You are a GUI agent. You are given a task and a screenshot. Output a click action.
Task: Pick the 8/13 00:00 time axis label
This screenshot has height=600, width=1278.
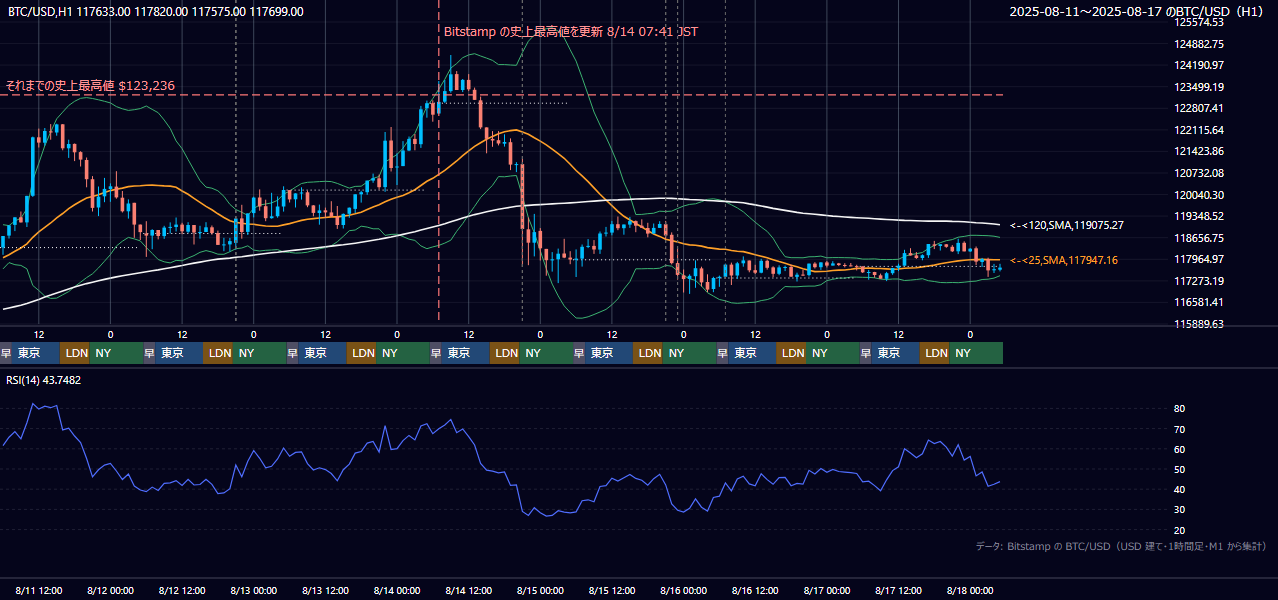255,590
